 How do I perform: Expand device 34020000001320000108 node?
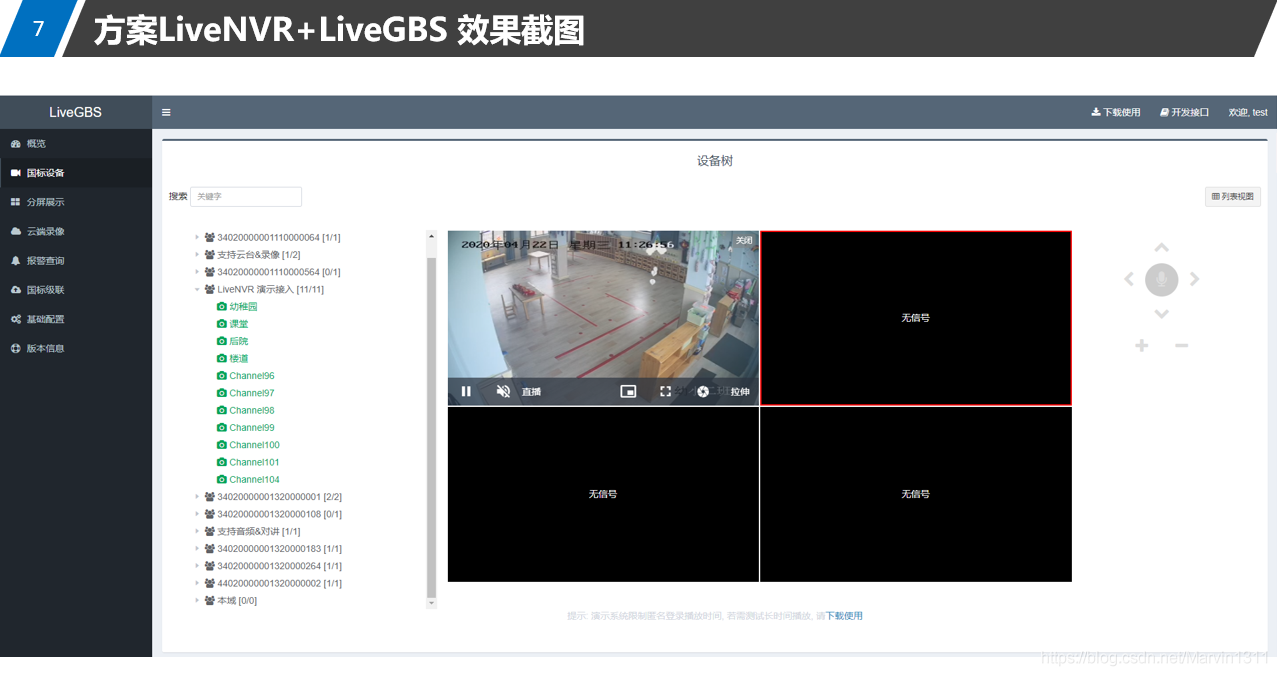tap(197, 514)
